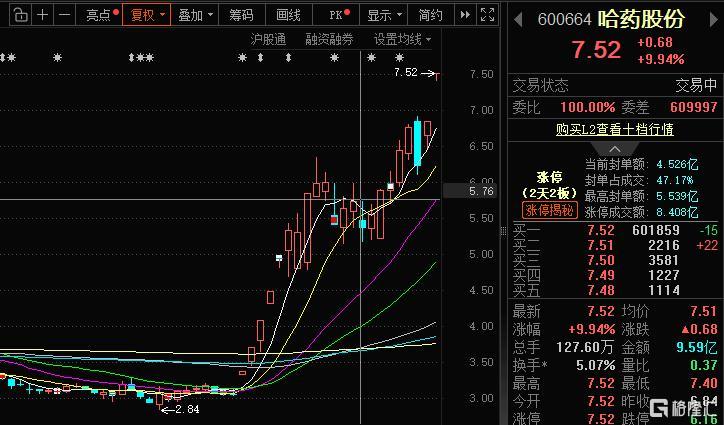
Task: Click the 购买L2查看十档行情 link
Action: tap(615, 129)
